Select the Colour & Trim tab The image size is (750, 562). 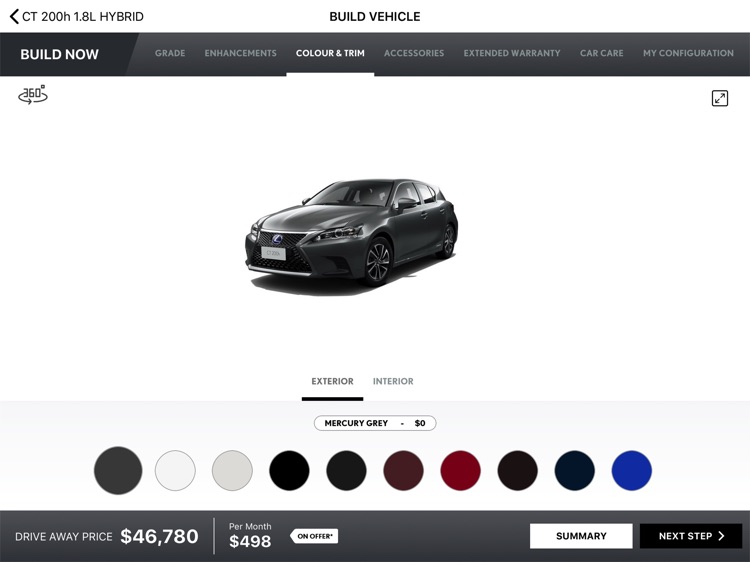click(330, 53)
